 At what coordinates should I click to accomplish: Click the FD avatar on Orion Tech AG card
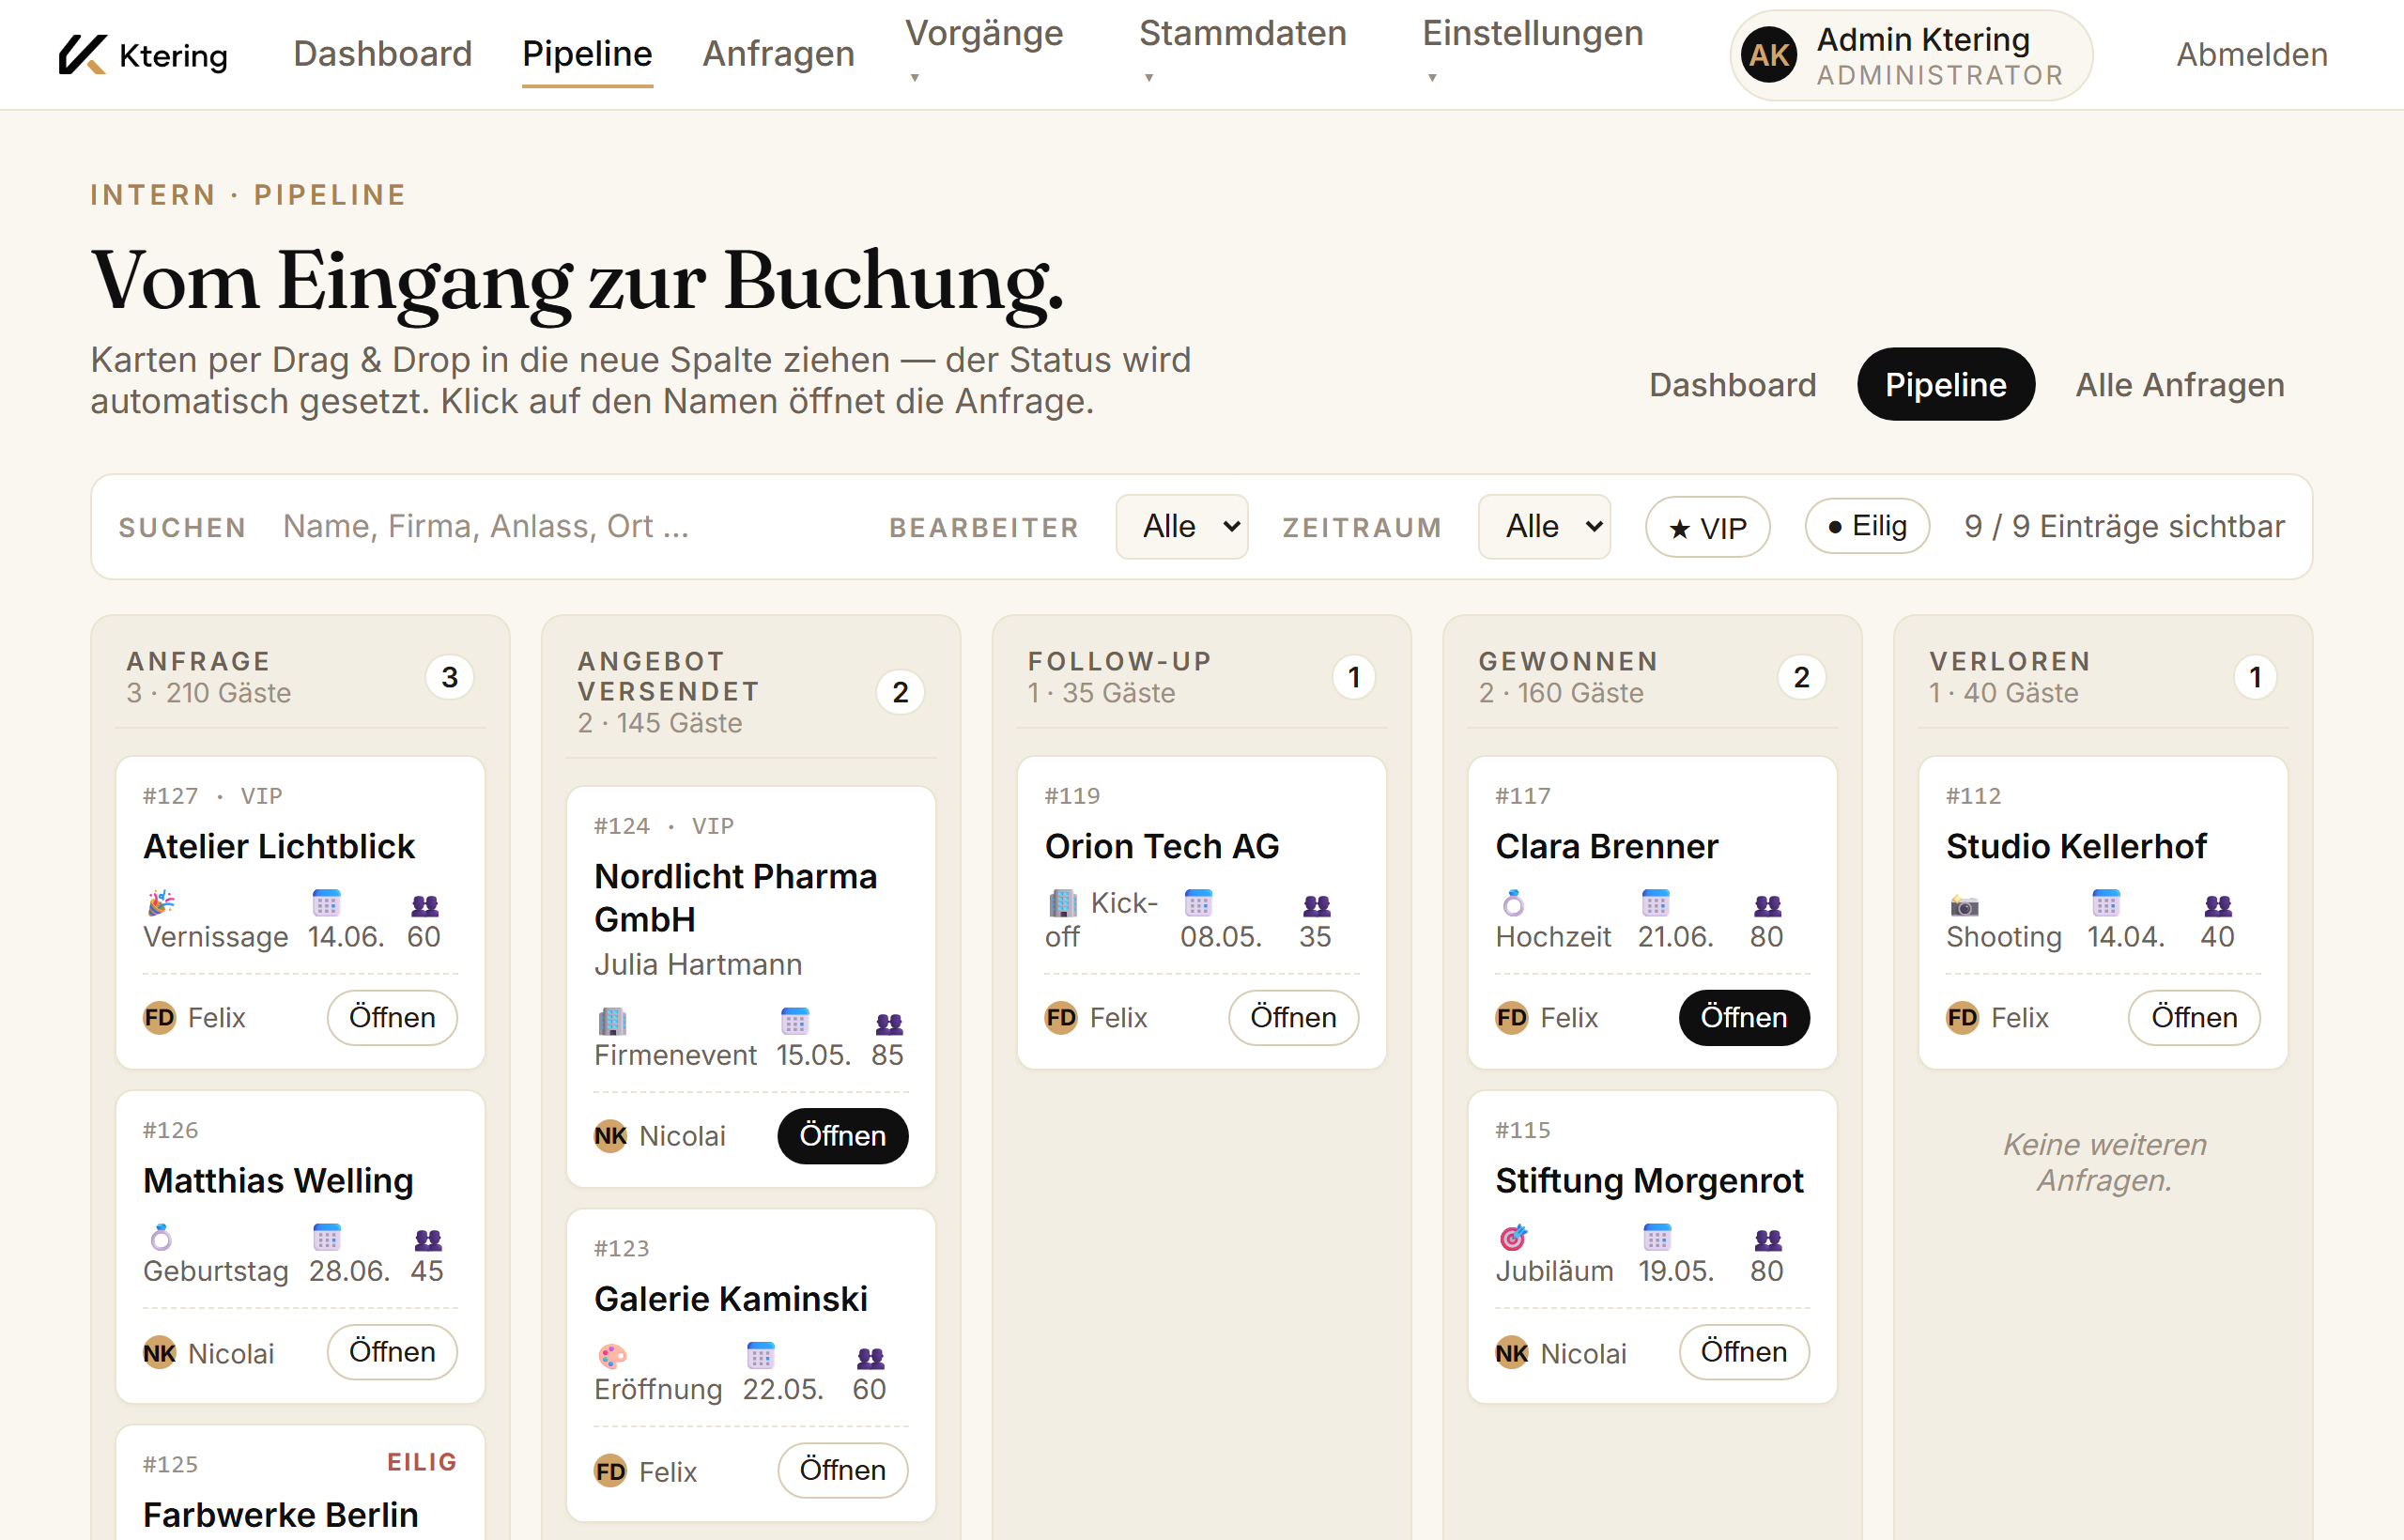[1060, 1018]
